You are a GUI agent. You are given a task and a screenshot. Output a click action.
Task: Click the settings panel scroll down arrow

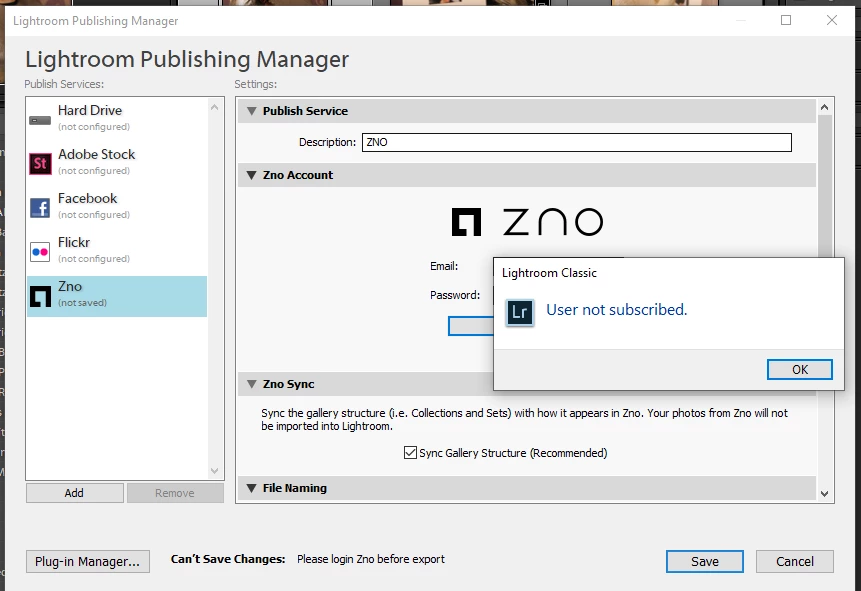[x=824, y=493]
